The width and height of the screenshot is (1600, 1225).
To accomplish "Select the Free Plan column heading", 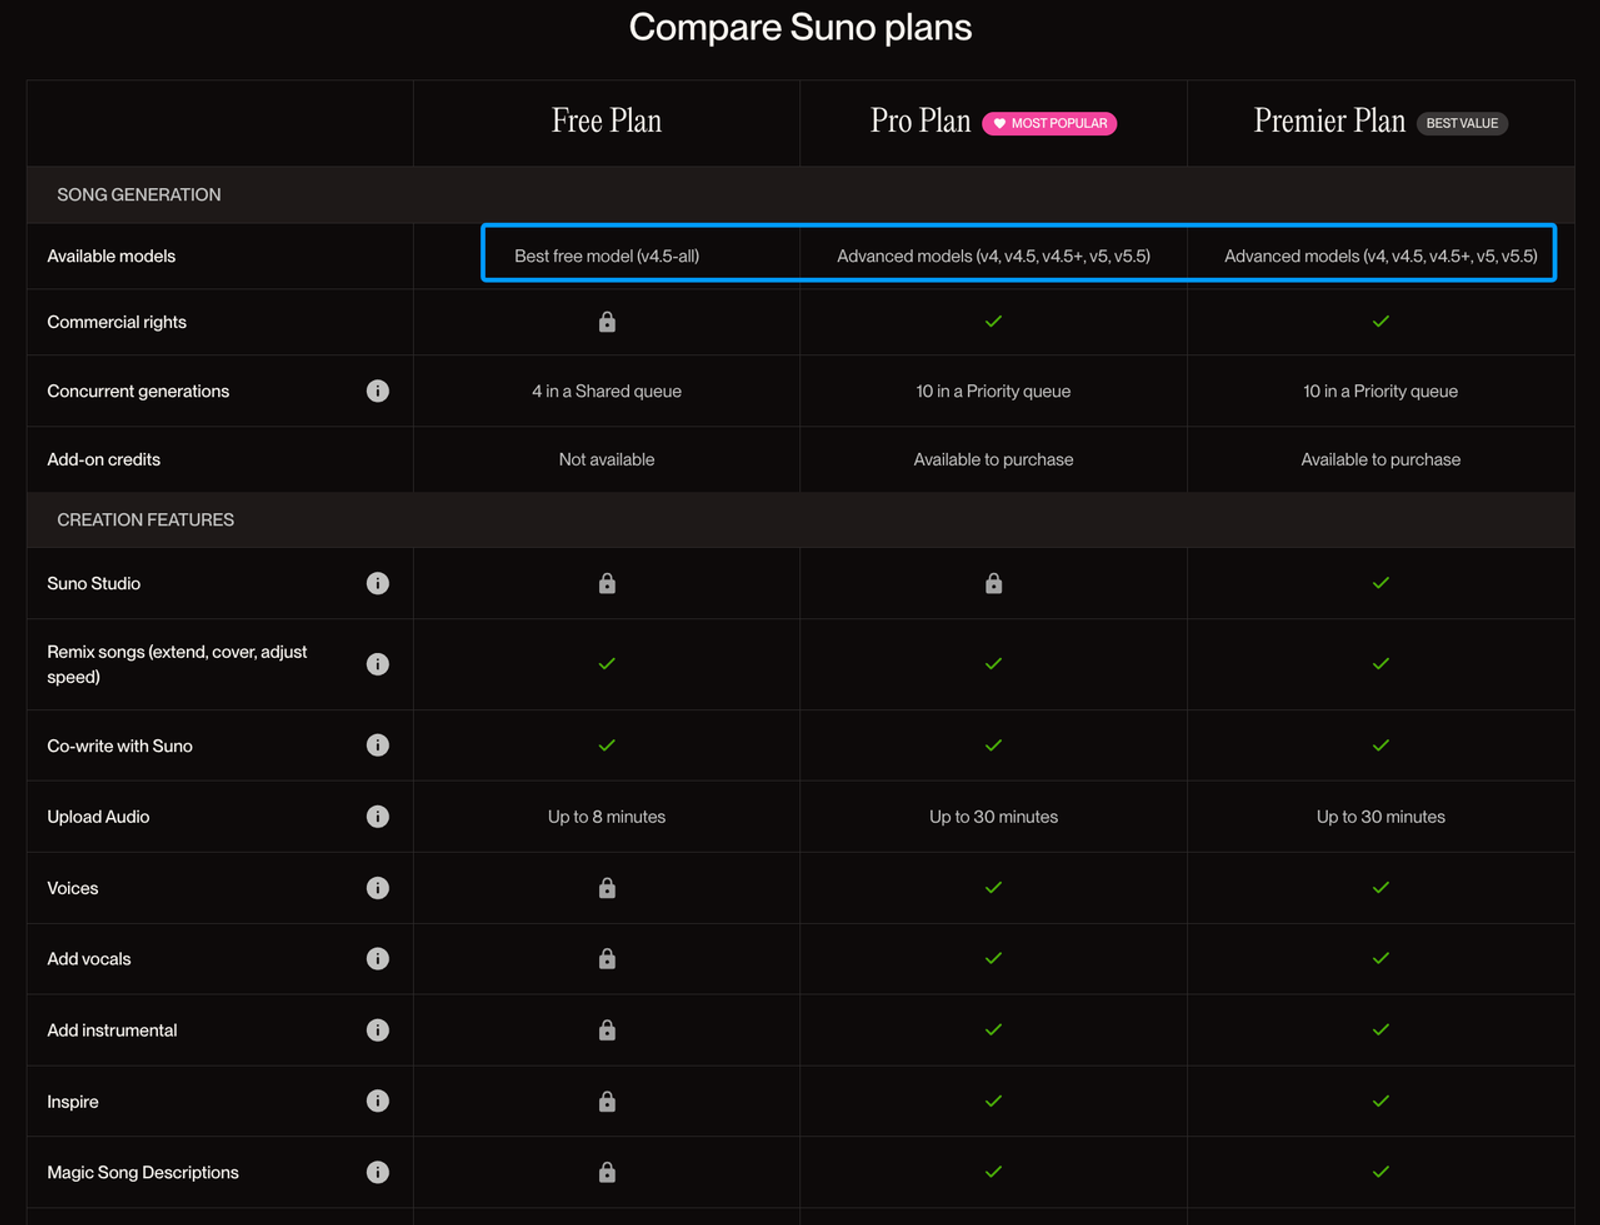I will click(607, 121).
